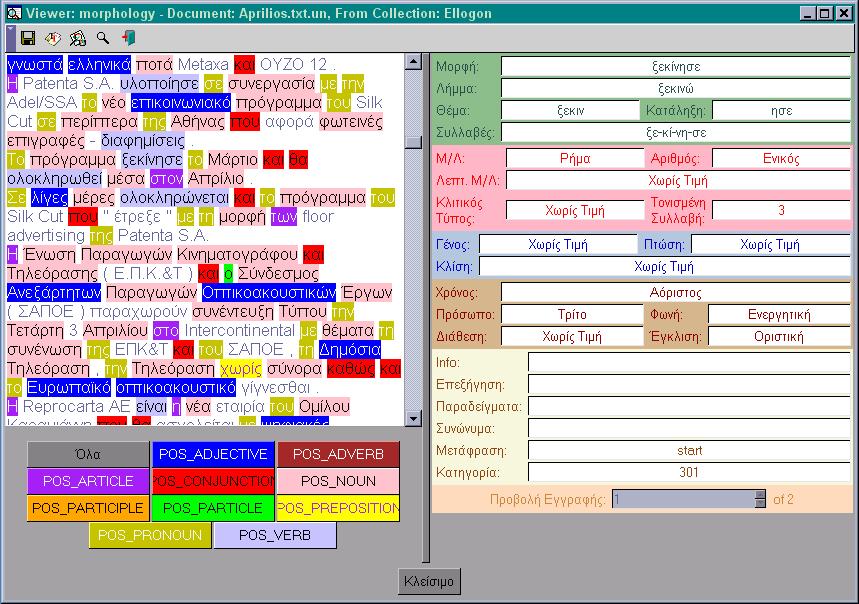Image resolution: width=859 pixels, height=604 pixels.
Task: Click the colour palette brush icon
Action: 78,38
